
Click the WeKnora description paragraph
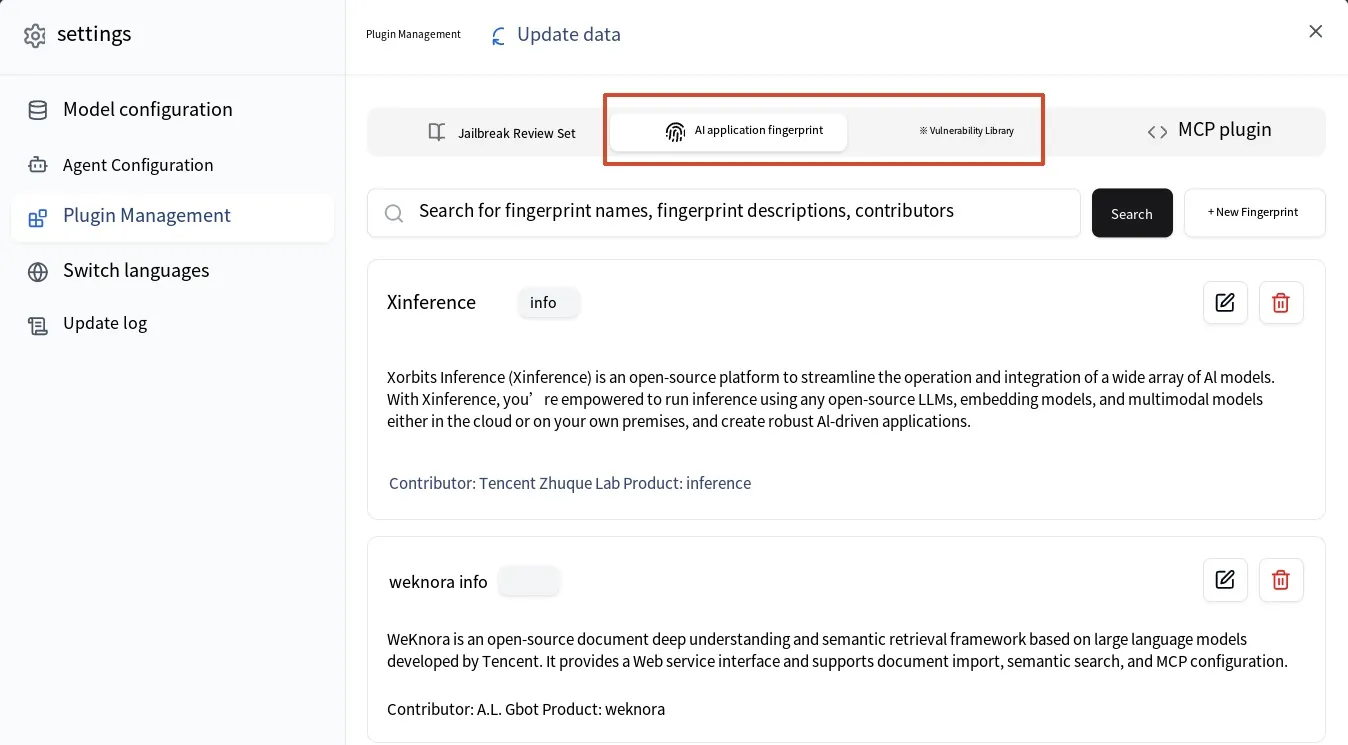coord(837,650)
